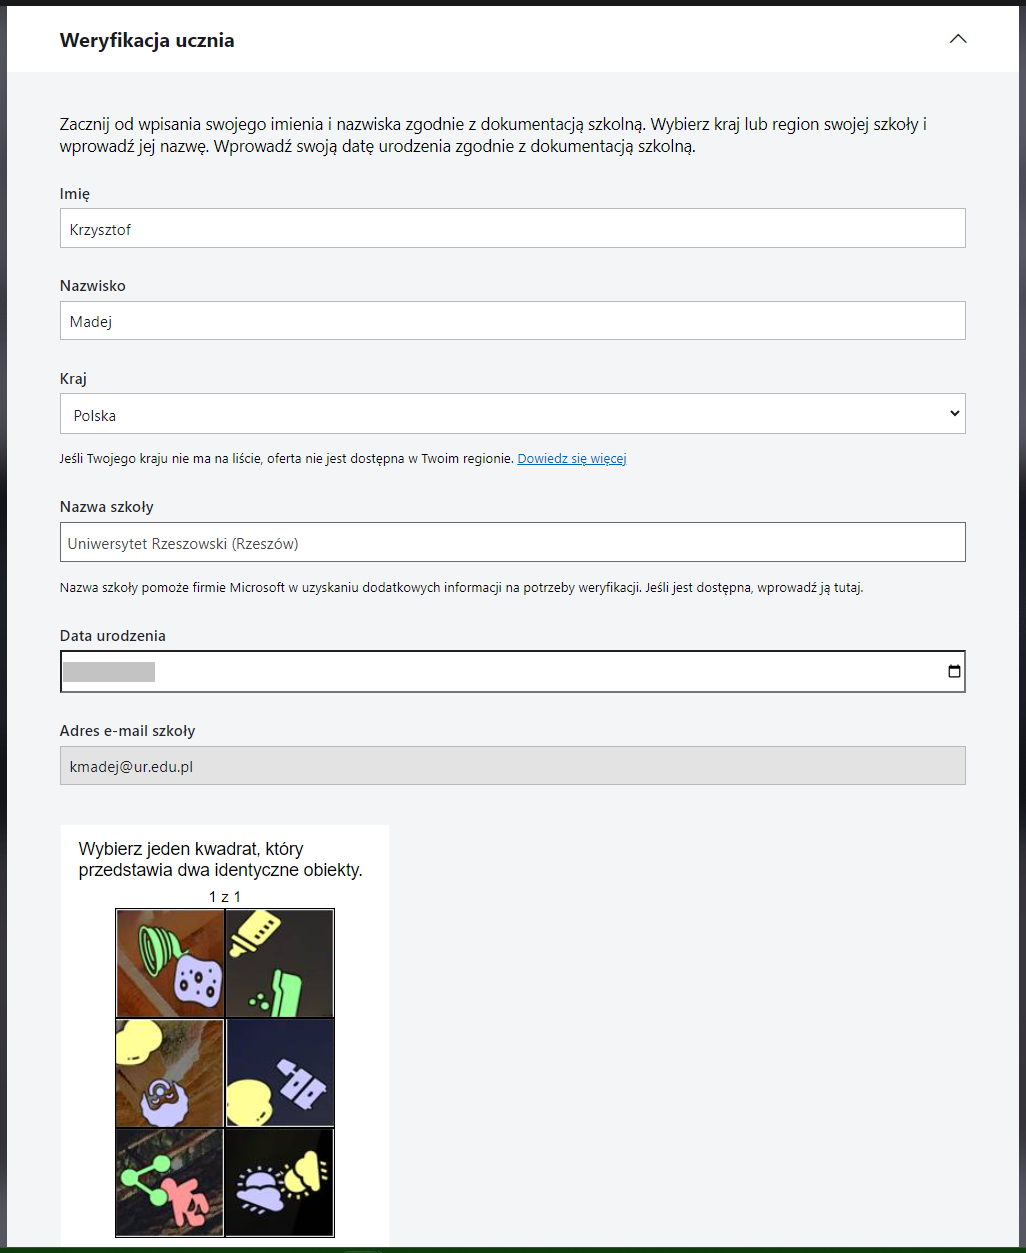Open the Dowiedz się więcej link

[571, 459]
